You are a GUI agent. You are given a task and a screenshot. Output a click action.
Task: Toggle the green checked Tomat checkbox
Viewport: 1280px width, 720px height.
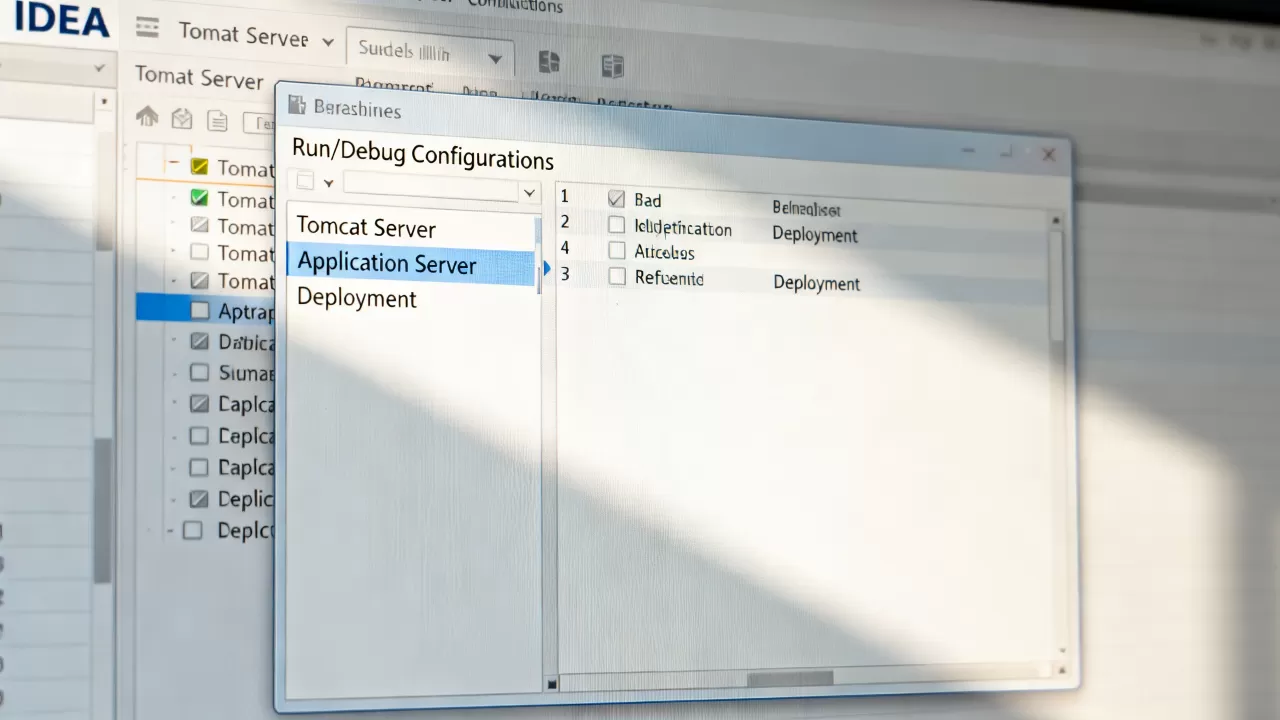(x=199, y=197)
